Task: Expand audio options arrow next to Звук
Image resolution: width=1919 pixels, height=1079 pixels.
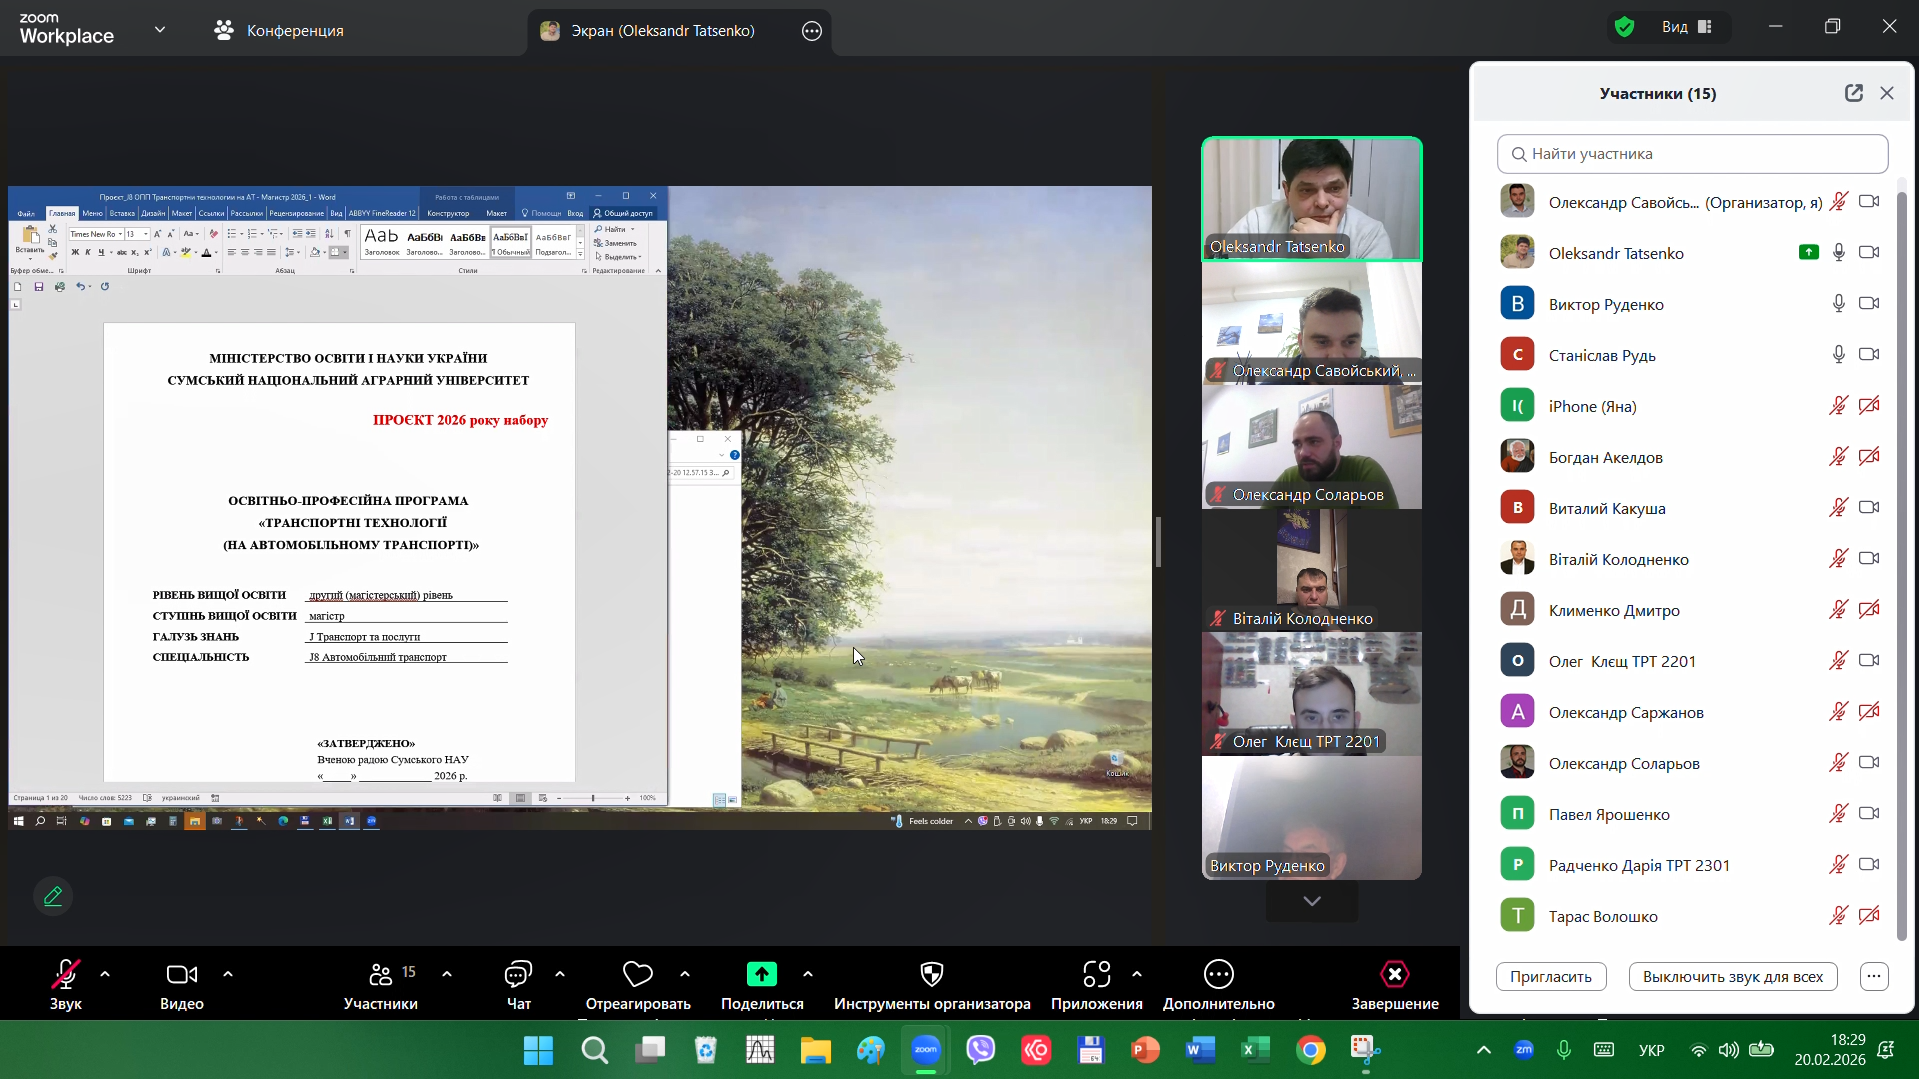Action: (105, 974)
